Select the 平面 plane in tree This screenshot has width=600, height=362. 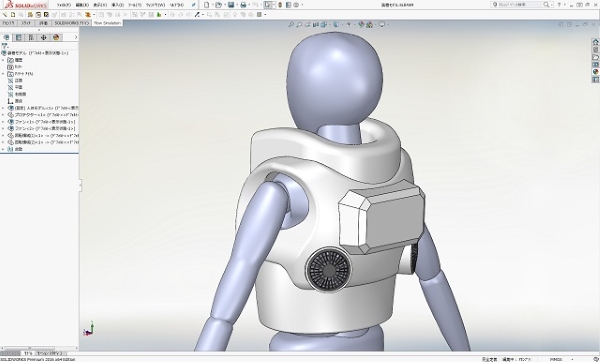(x=19, y=87)
